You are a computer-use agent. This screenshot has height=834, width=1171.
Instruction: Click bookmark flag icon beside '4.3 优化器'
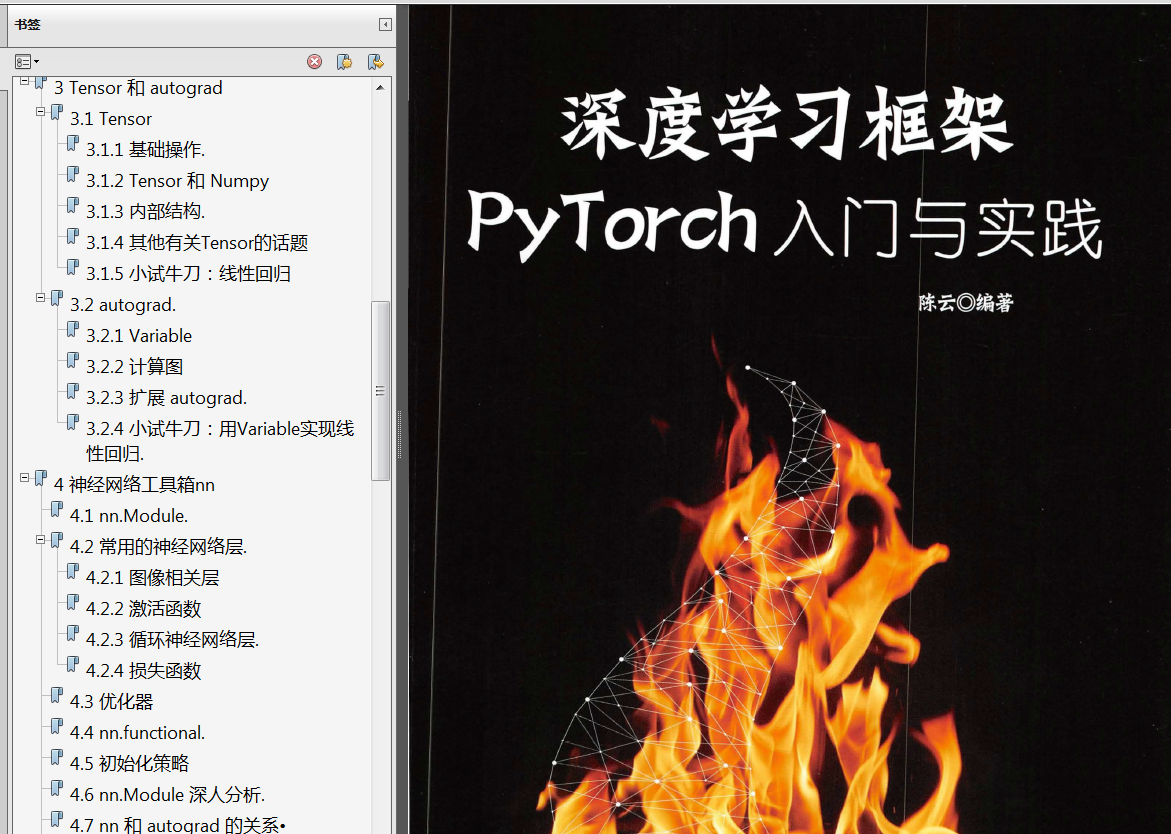[x=56, y=695]
